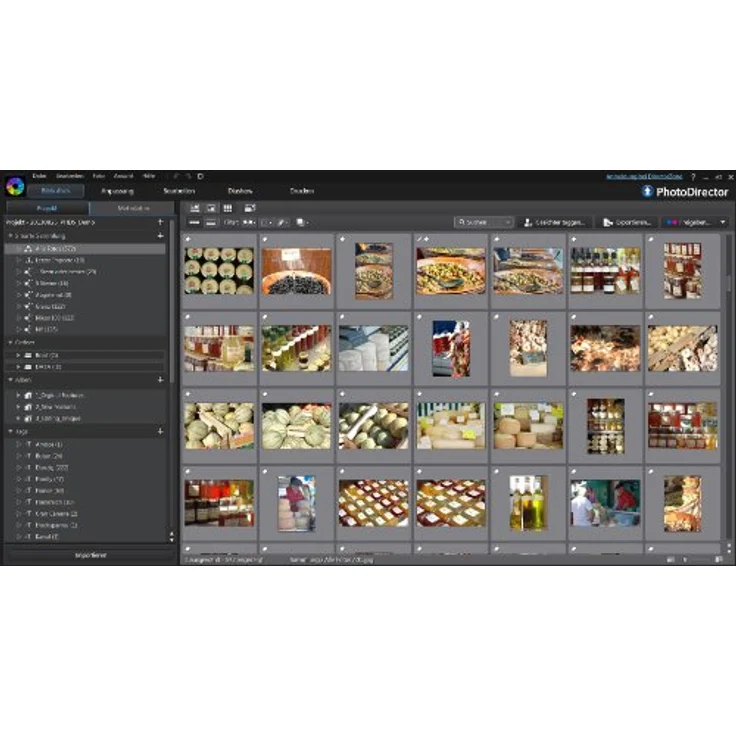Click the Freigeben button

click(689, 222)
